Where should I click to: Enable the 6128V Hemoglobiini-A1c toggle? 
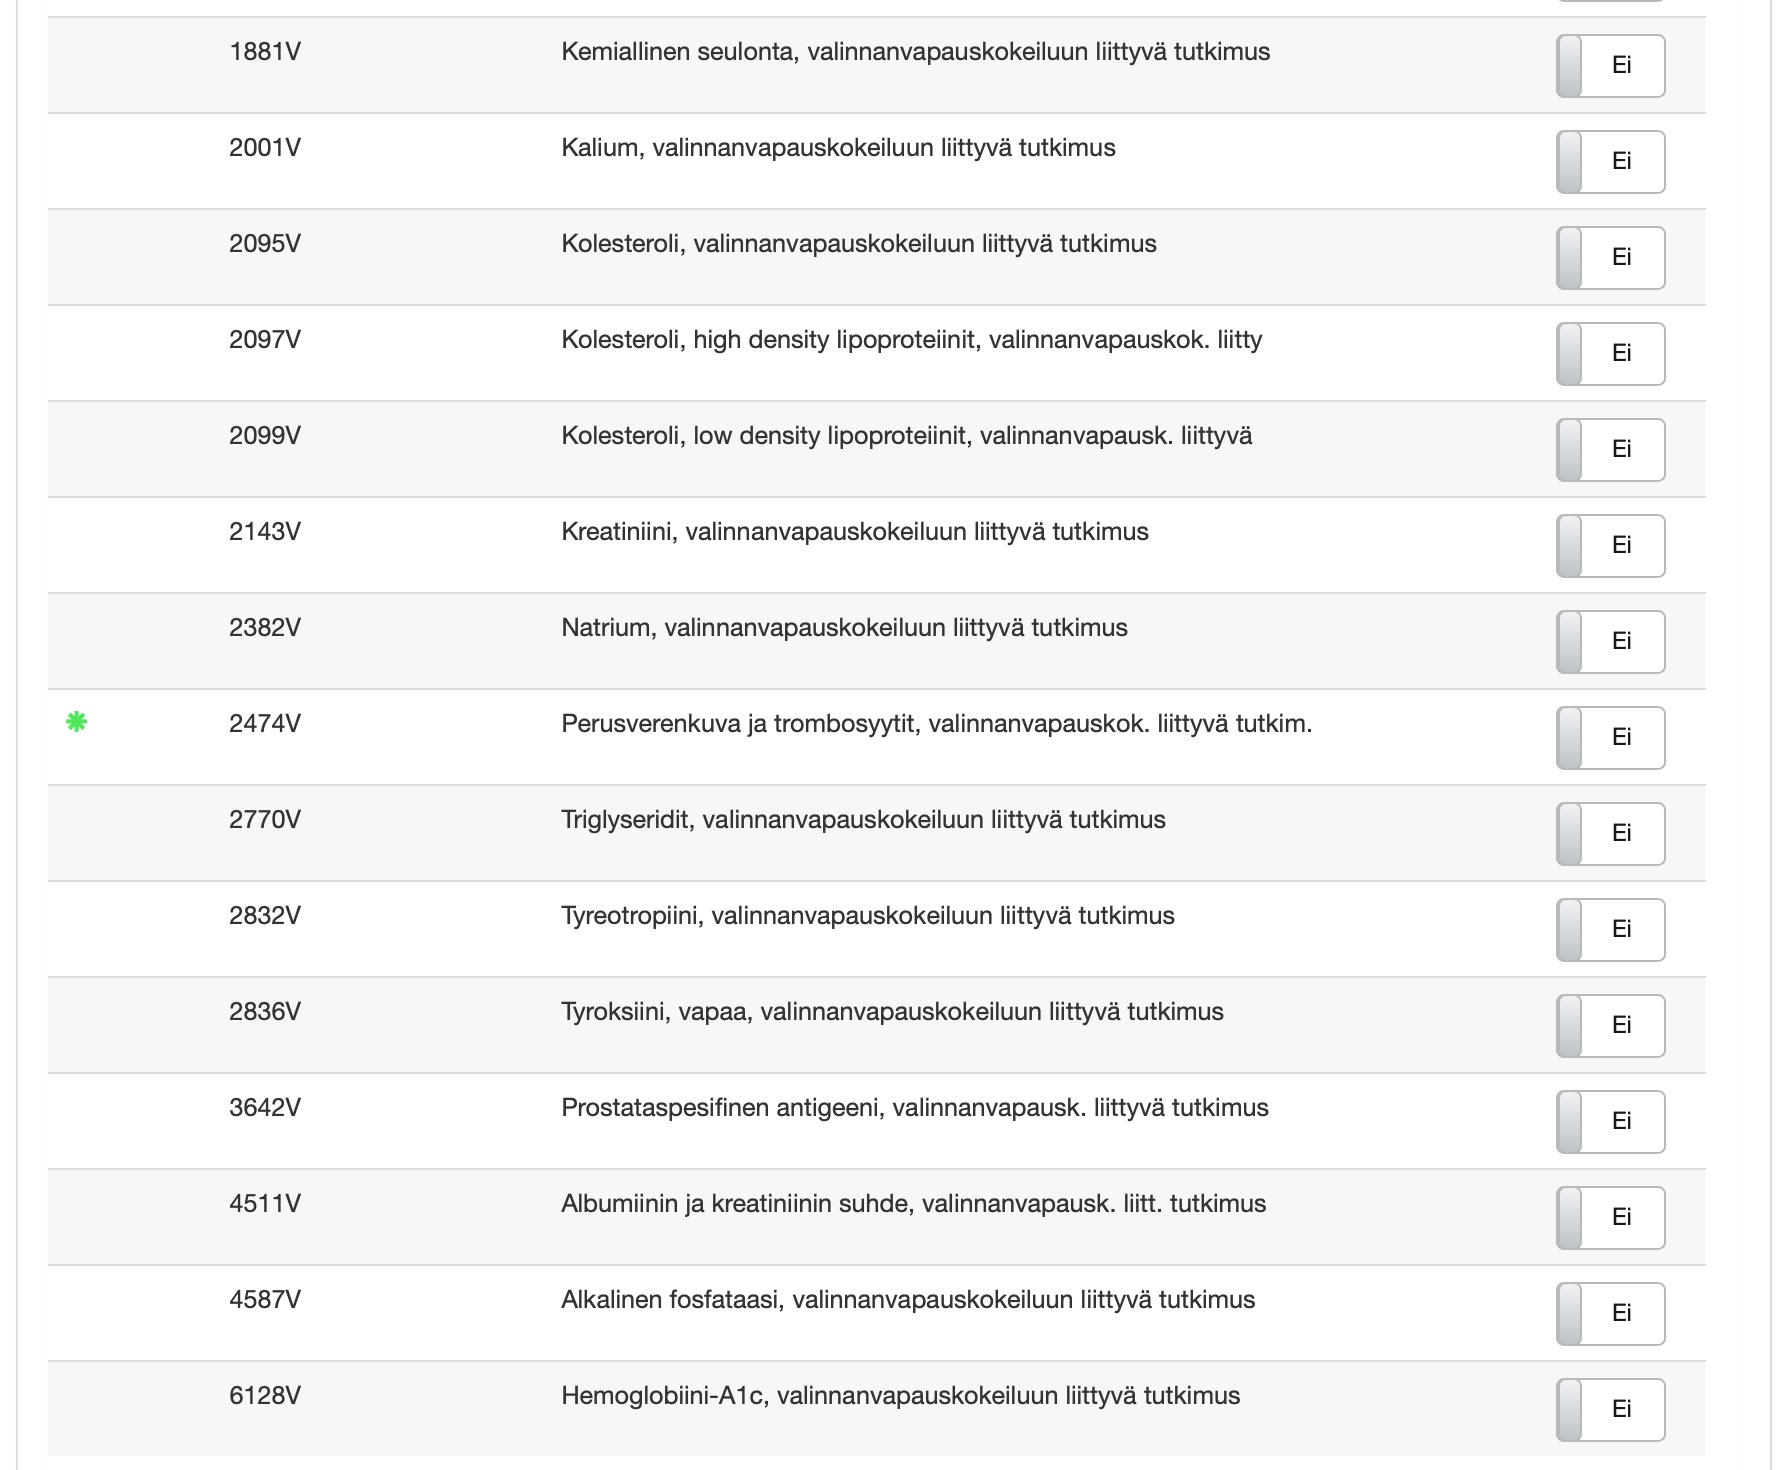click(1610, 1410)
